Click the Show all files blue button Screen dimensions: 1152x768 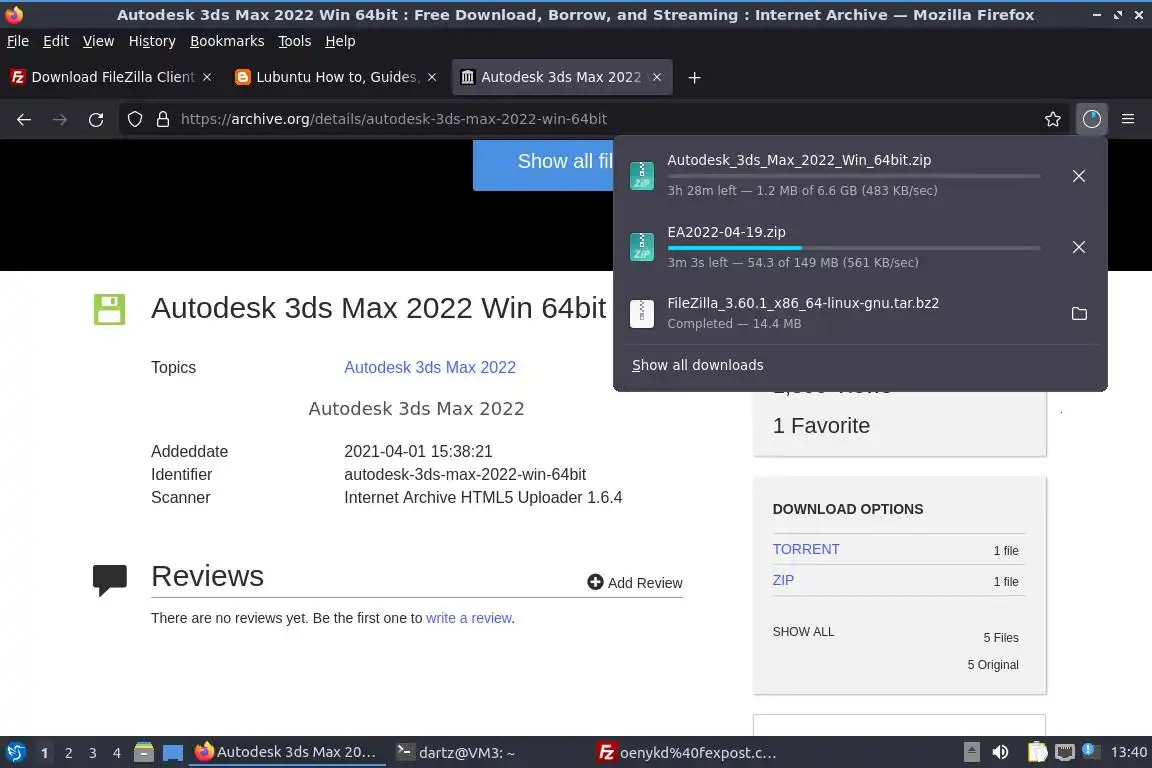coord(544,165)
